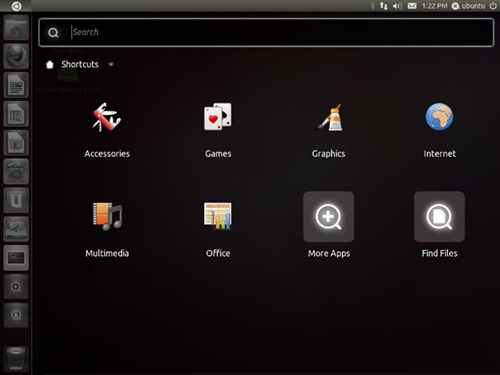Click the Find Files button
Viewport: 500px width, 375px height.
click(x=439, y=217)
